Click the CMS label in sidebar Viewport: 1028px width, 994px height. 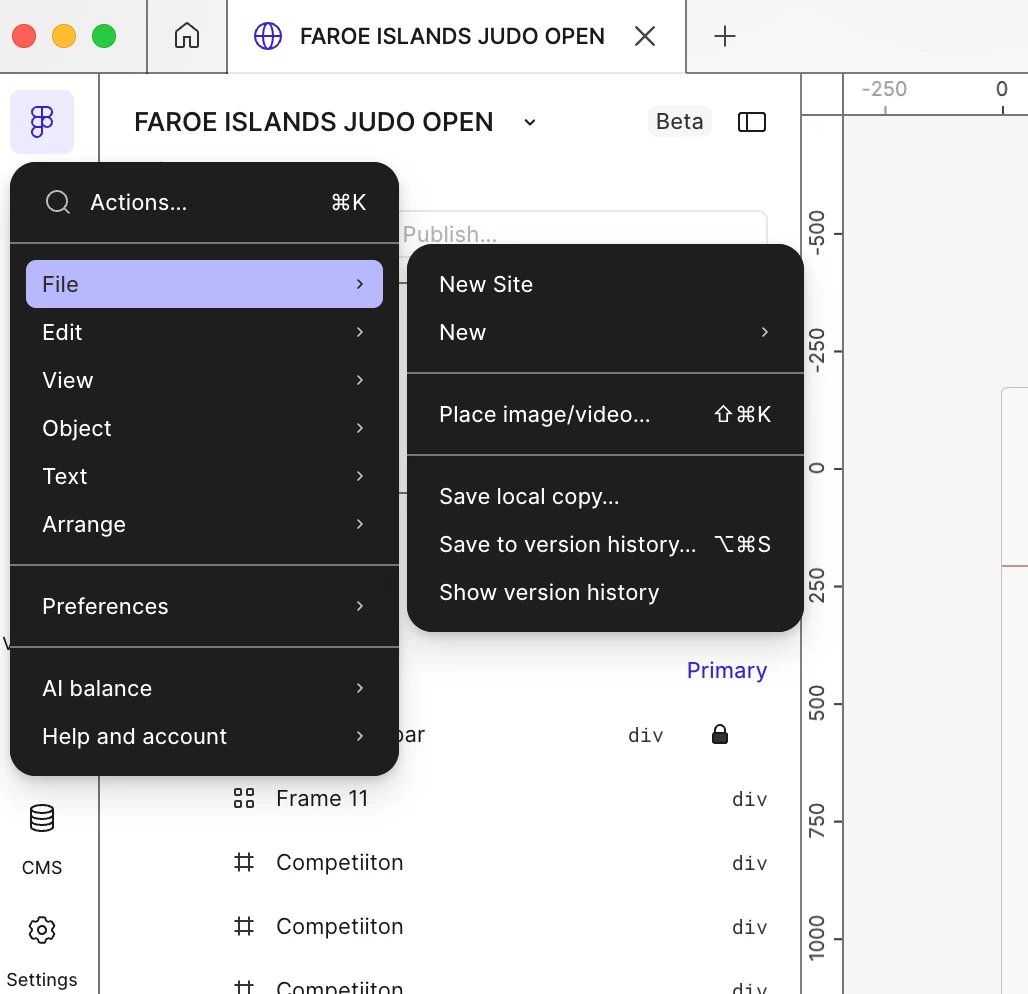(x=42, y=867)
